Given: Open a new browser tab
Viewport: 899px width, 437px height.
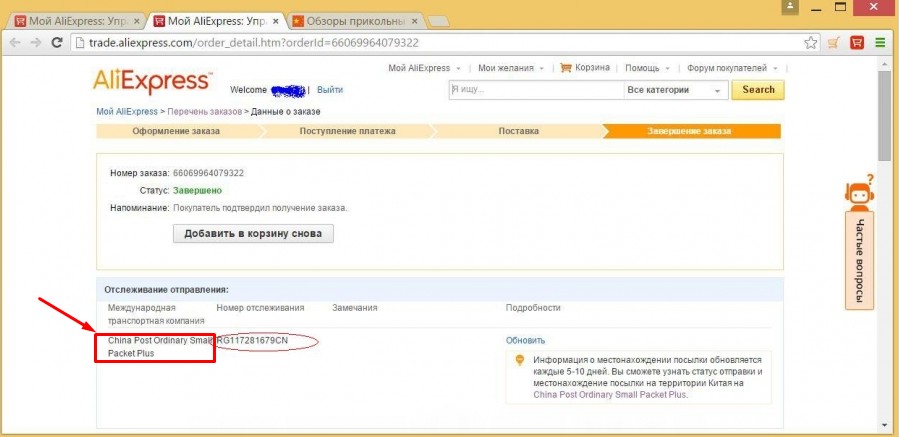Looking at the screenshot, I should pyautogui.click(x=439, y=22).
